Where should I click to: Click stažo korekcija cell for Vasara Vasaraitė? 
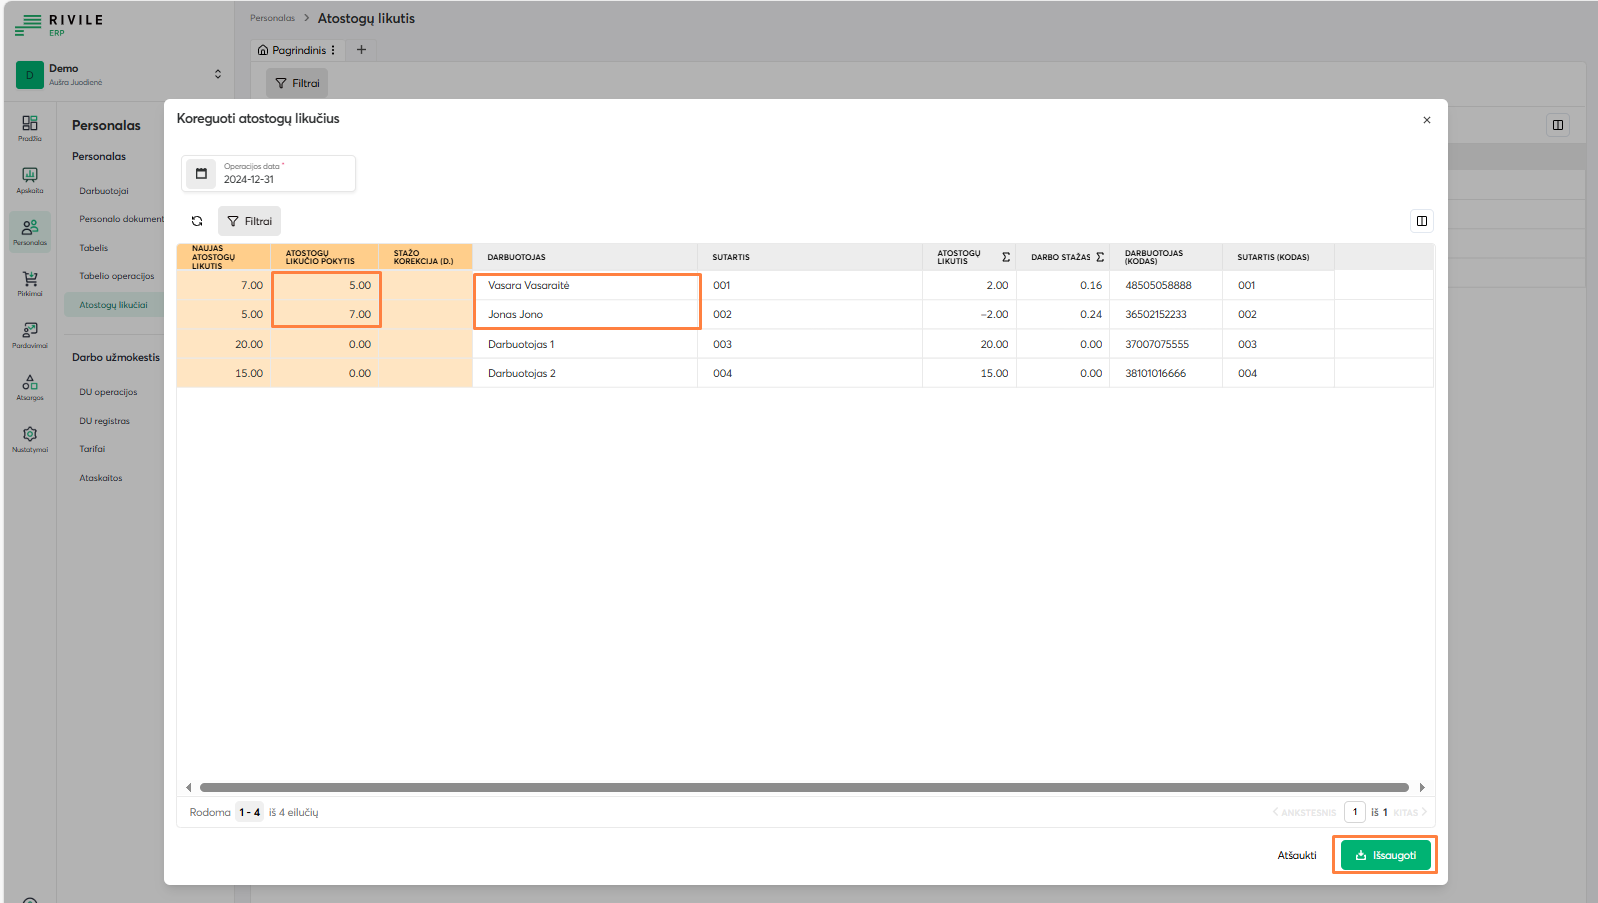coord(426,285)
